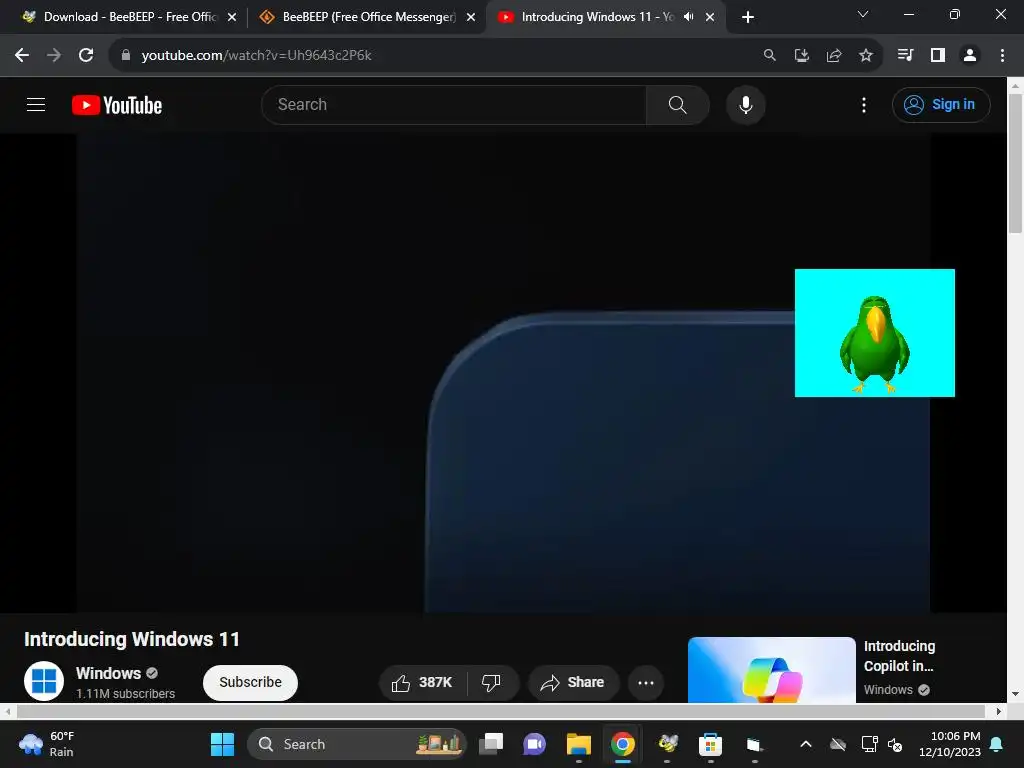This screenshot has width=1024, height=768.
Task: Open Introducing Copilot video thumbnail
Action: [x=771, y=670]
